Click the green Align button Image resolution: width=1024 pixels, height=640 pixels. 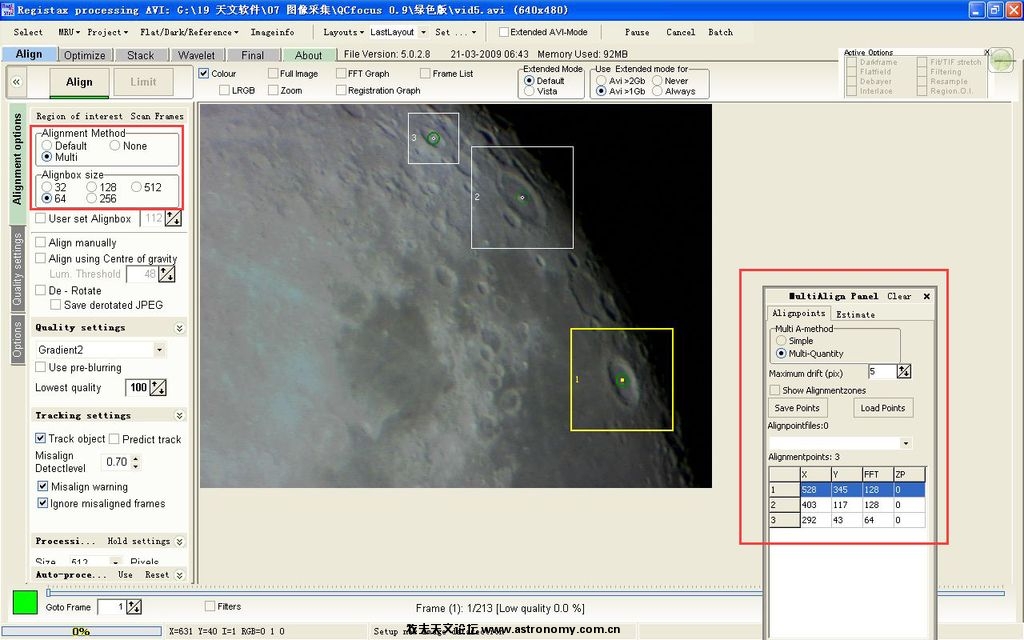[x=79, y=82]
